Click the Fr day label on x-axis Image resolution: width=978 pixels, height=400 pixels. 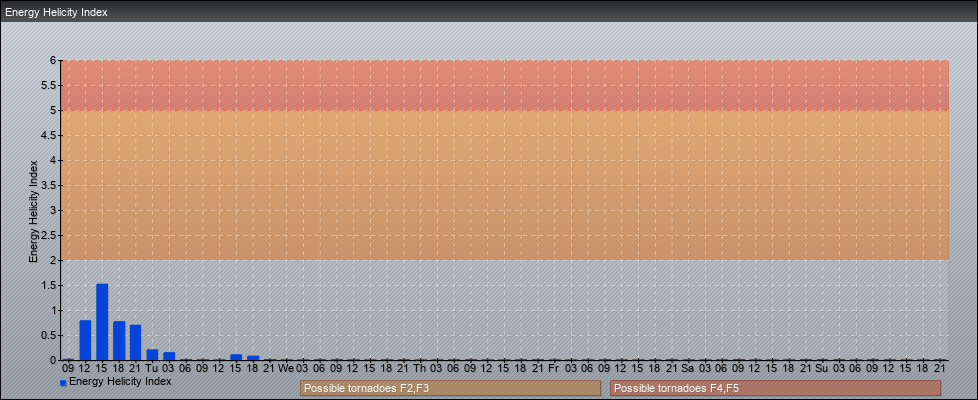553,368
